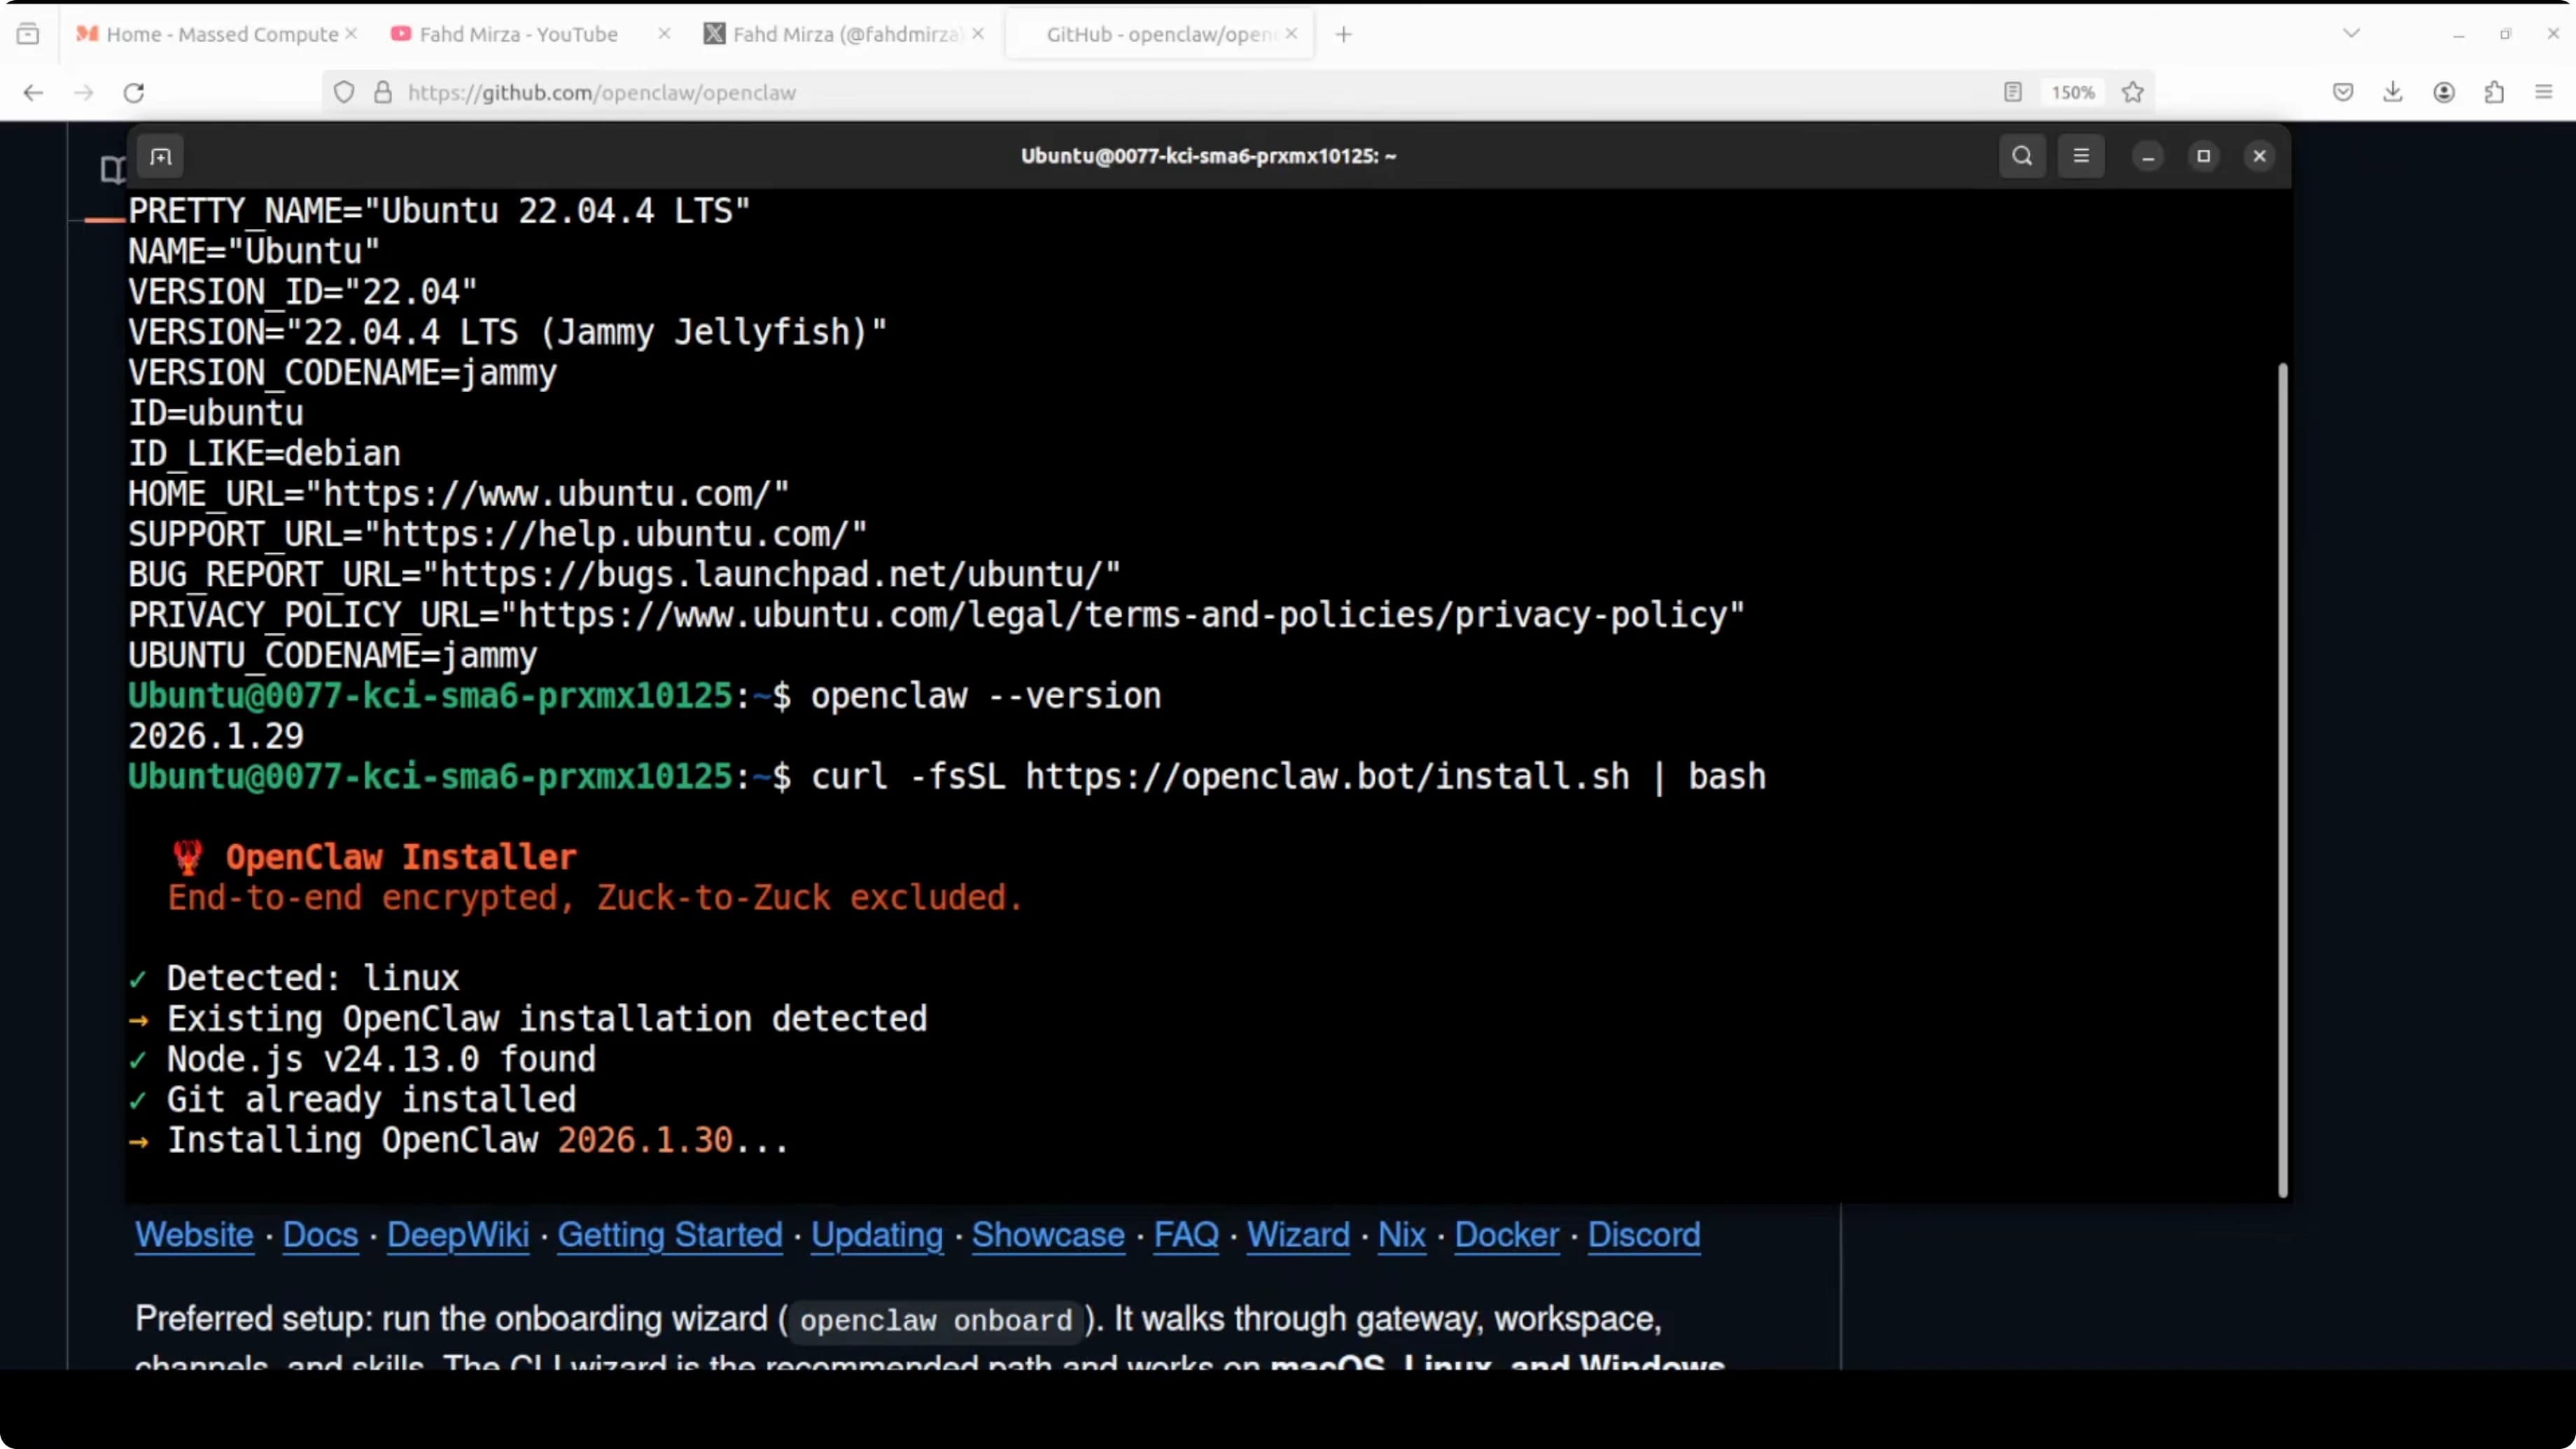Viewport: 2576px width, 1449px height.
Task: Save the page to Pocket
Action: pyautogui.click(x=2342, y=92)
